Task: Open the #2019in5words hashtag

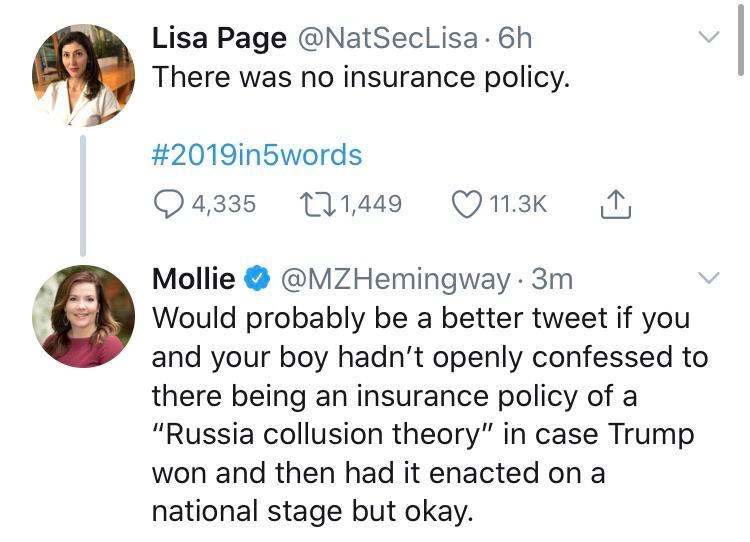Action: pyautogui.click(x=256, y=155)
